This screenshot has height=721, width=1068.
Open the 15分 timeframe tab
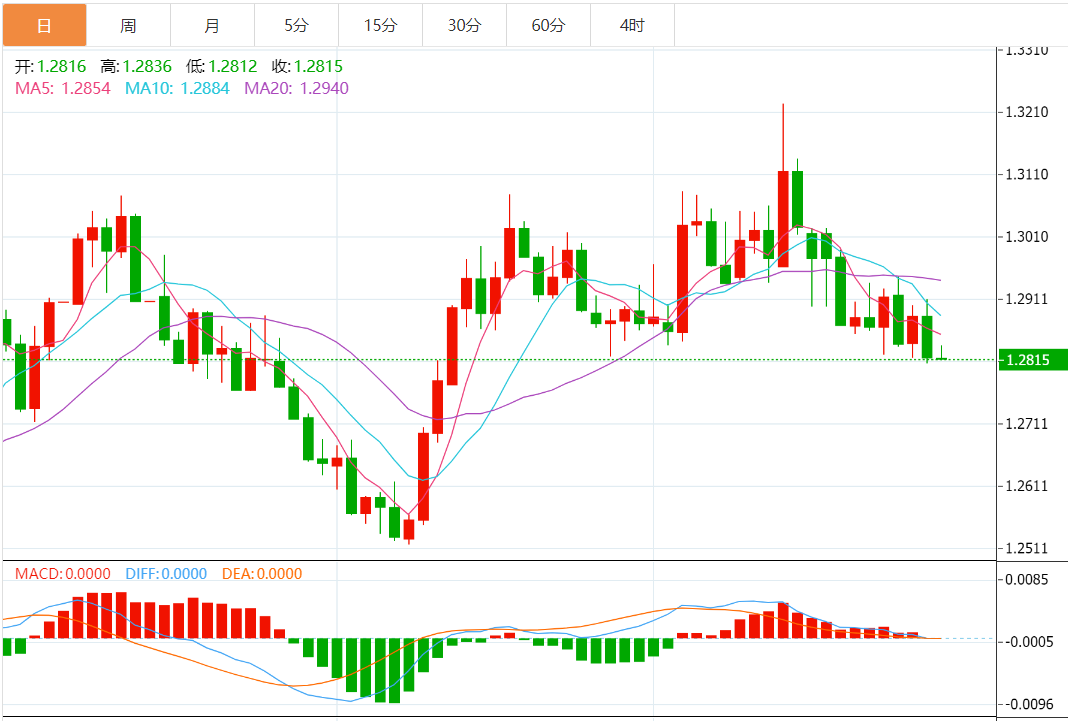point(380,26)
